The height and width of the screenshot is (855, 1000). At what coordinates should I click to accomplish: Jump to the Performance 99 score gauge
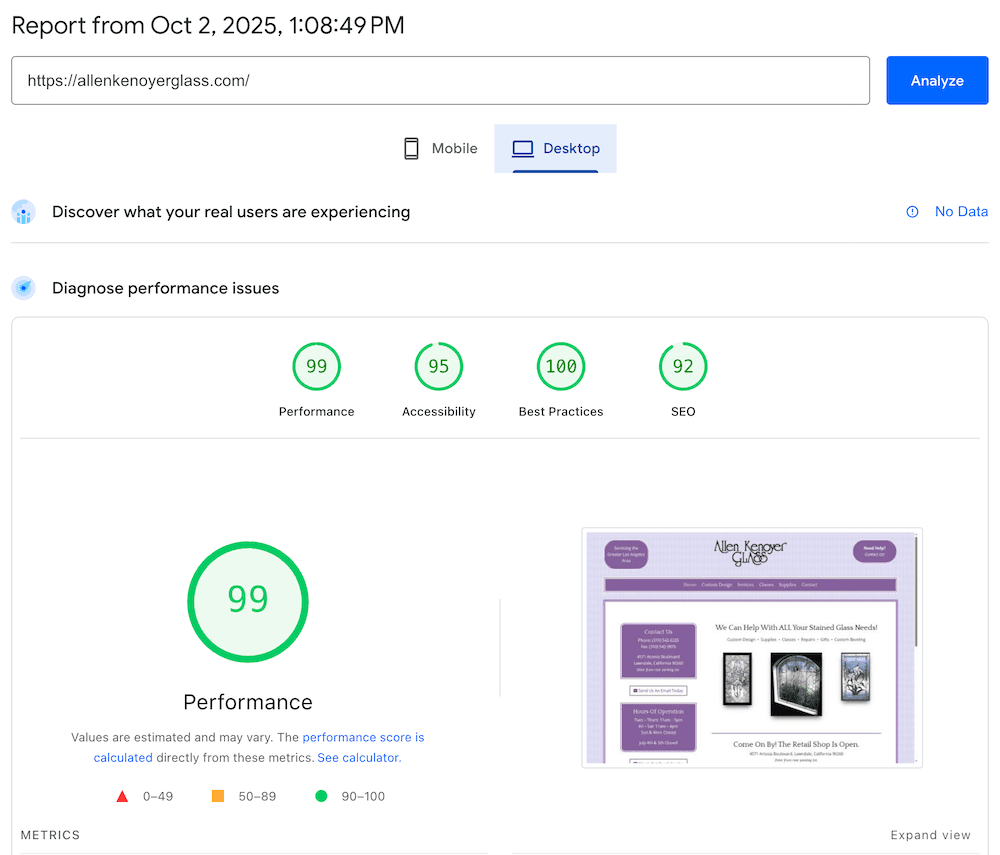pyautogui.click(x=316, y=380)
